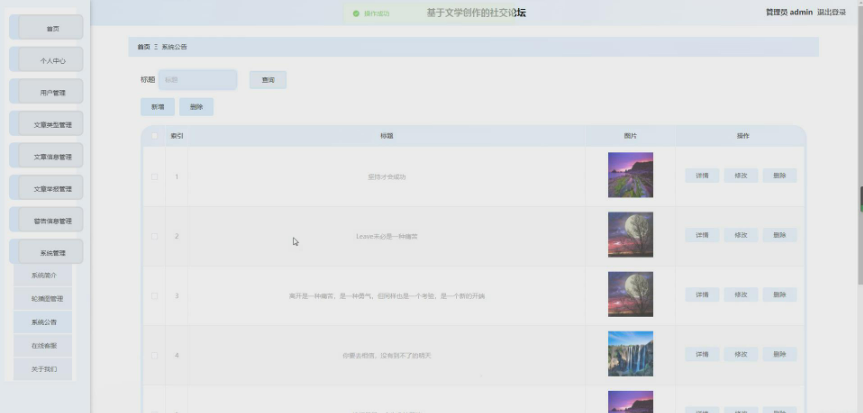
Task: View 详情 for row 4
Action: pyautogui.click(x=702, y=354)
